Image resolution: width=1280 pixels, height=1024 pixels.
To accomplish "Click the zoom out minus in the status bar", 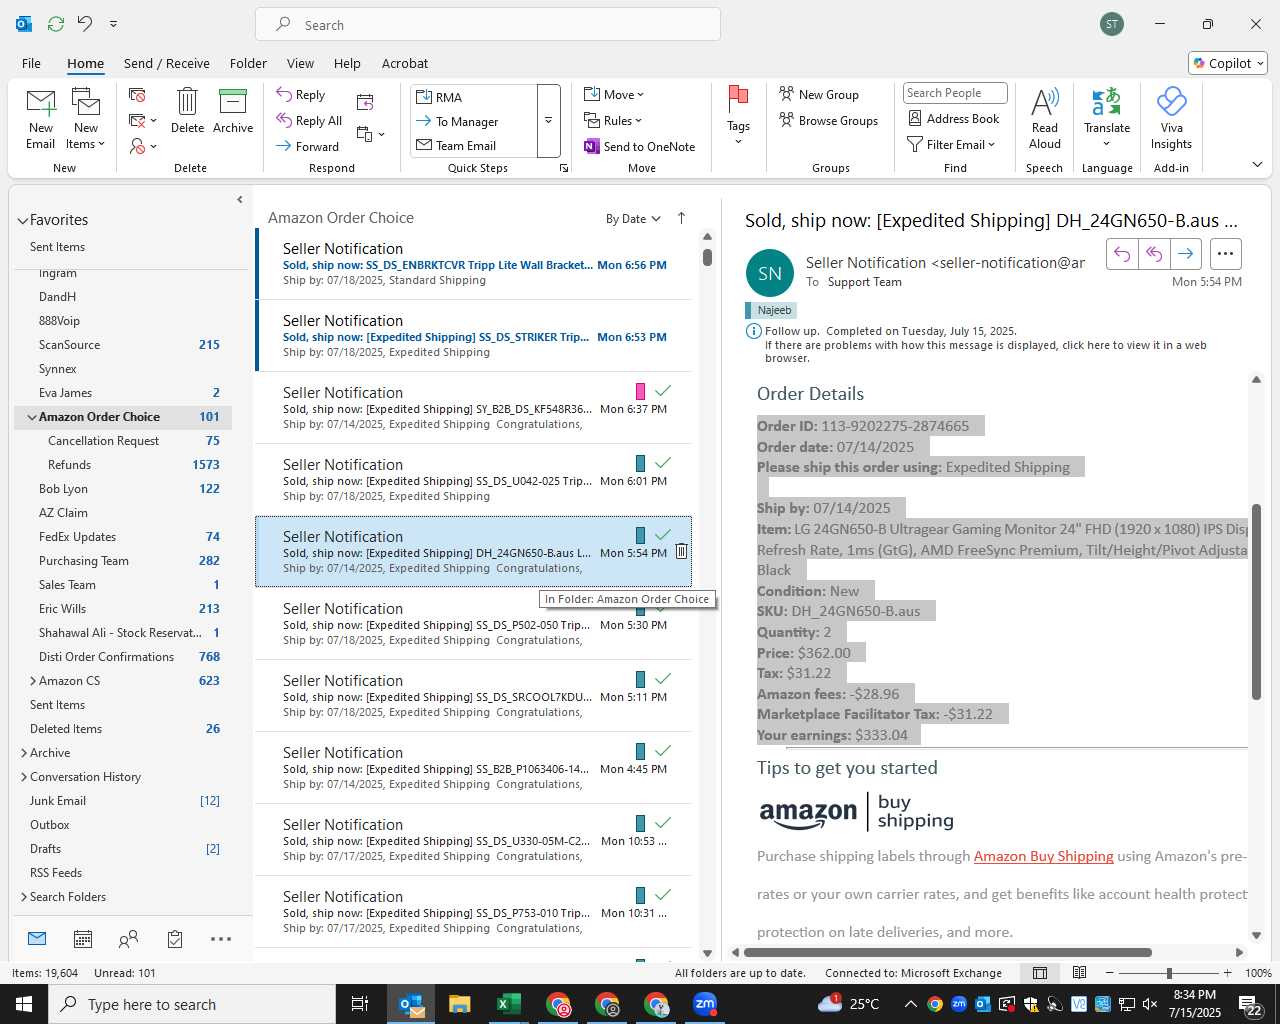I will (1110, 973).
